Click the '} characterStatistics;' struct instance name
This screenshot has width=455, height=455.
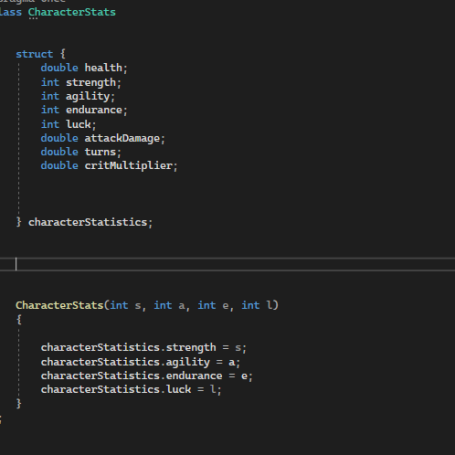coord(88,222)
